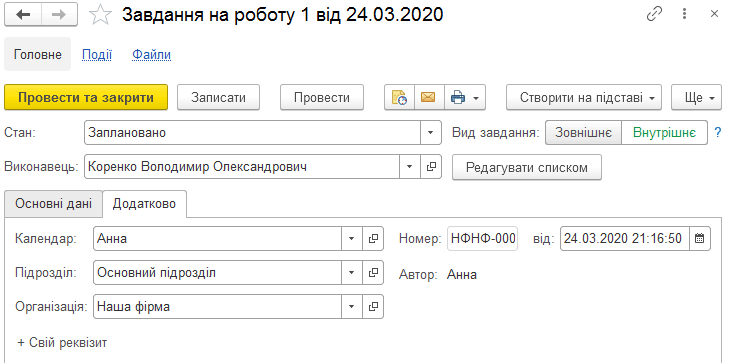The height and width of the screenshot is (363, 730).
Task: Click the Провести button
Action: [x=322, y=97]
